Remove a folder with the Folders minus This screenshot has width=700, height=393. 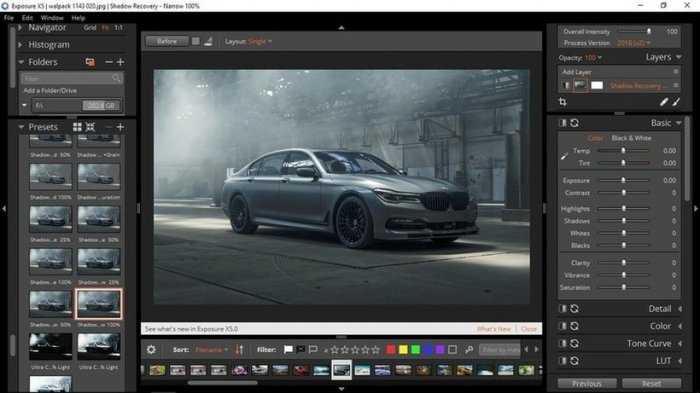pos(108,62)
